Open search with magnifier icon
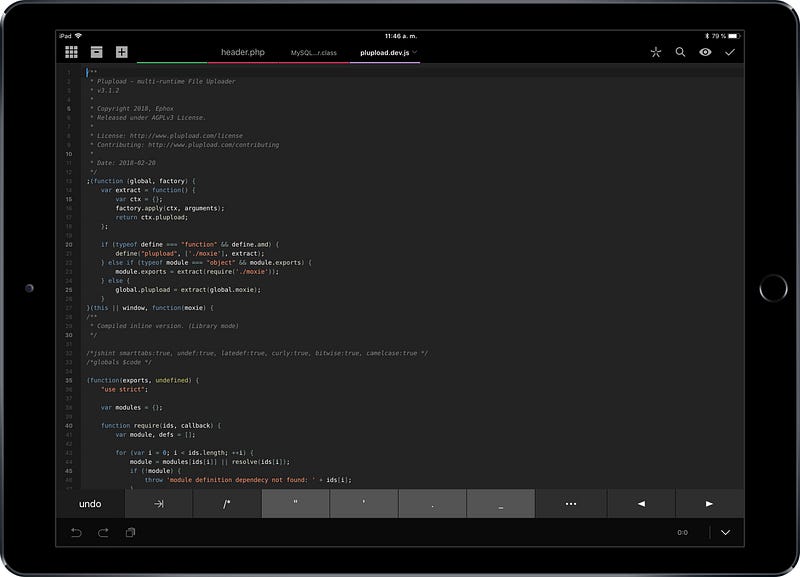The width and height of the screenshot is (800, 577). [681, 52]
